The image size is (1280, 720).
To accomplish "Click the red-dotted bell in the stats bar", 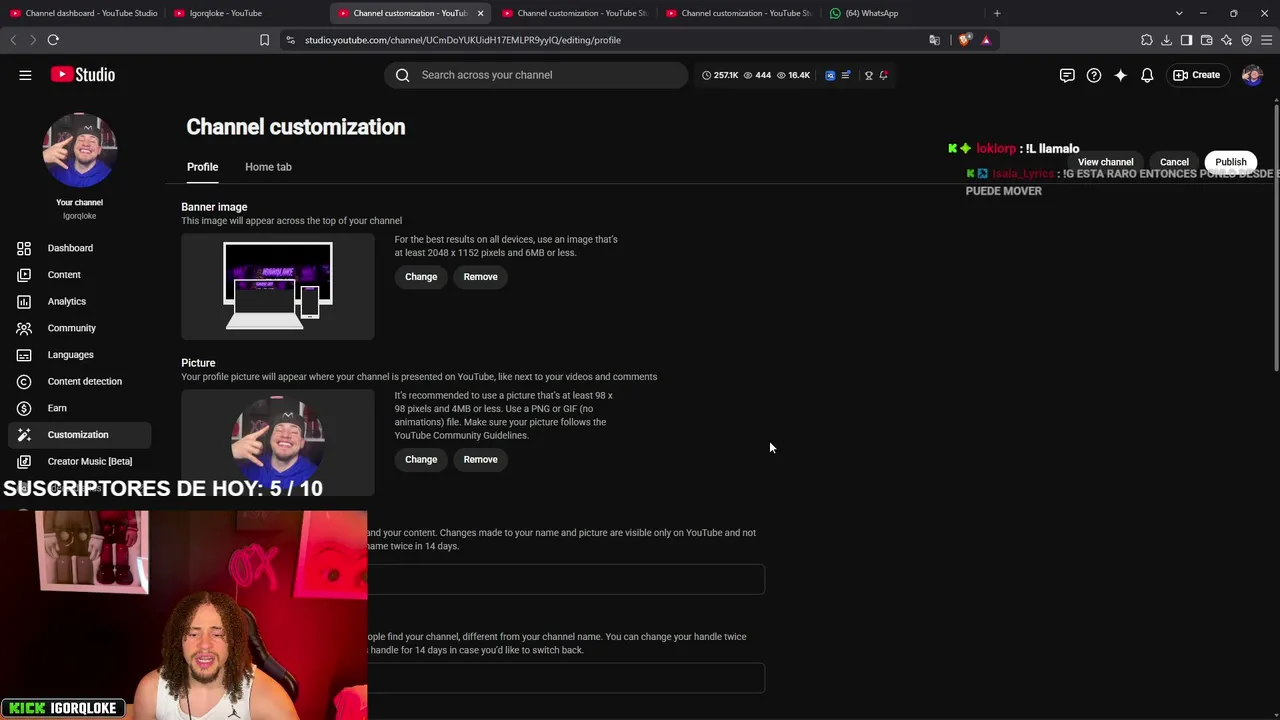I will click(883, 75).
